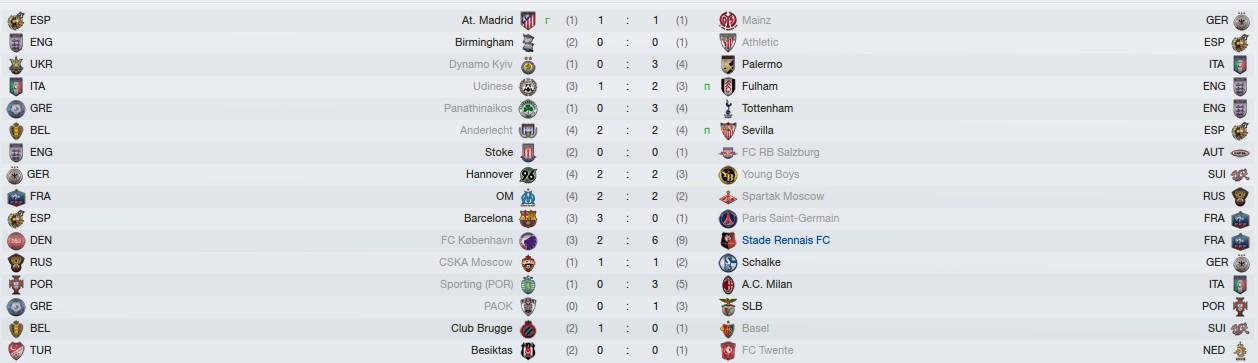This screenshot has width=1258, height=363.
Task: Click the Sevilla team name
Action: [x=758, y=130]
